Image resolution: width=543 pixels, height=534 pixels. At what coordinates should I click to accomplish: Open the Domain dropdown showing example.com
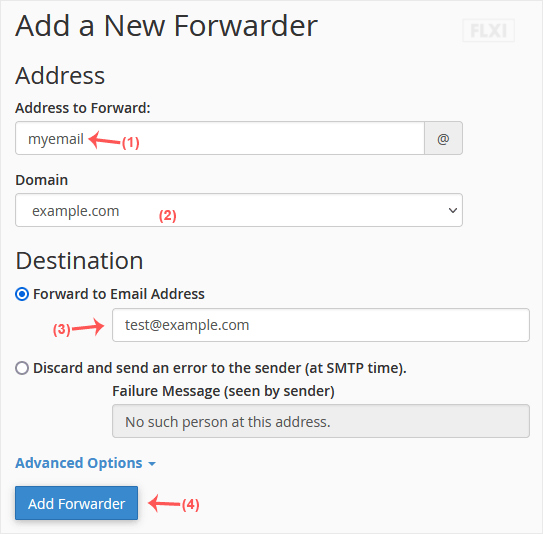tap(239, 210)
